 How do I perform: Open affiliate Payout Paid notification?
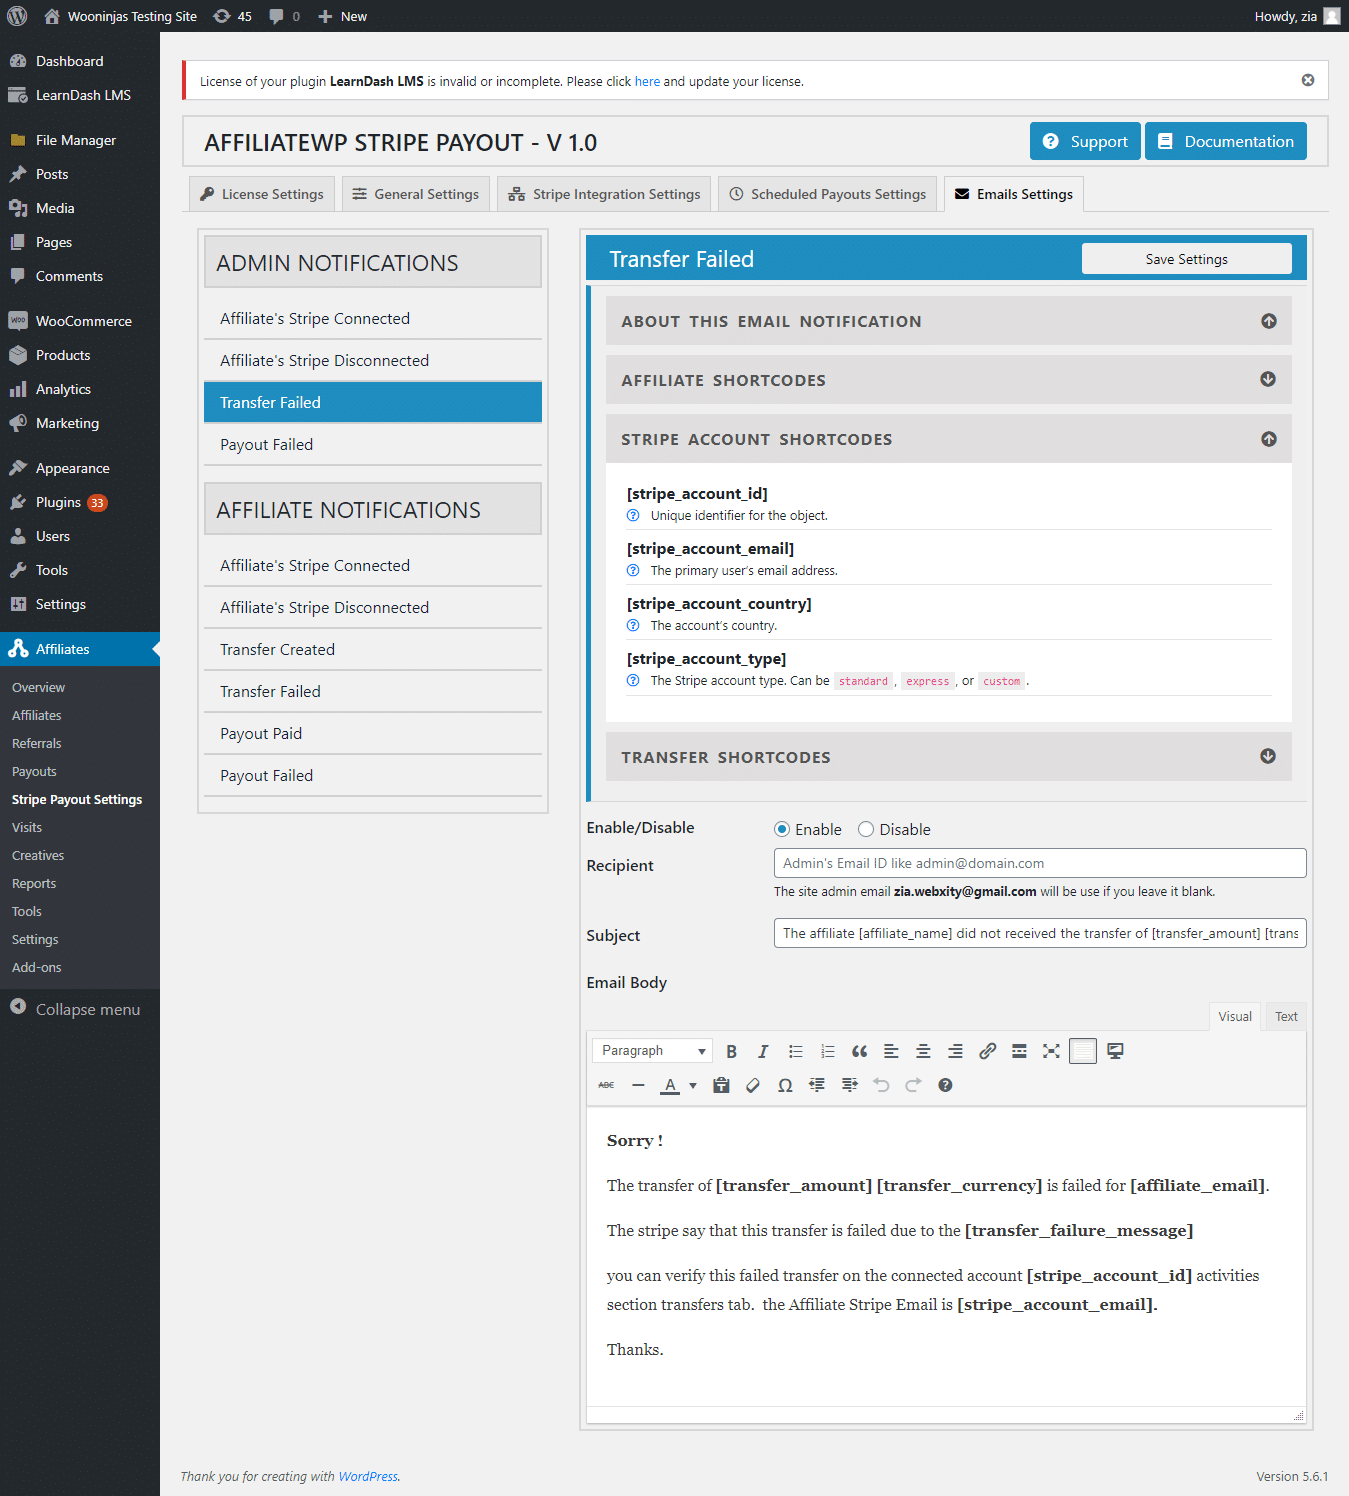tap(373, 733)
